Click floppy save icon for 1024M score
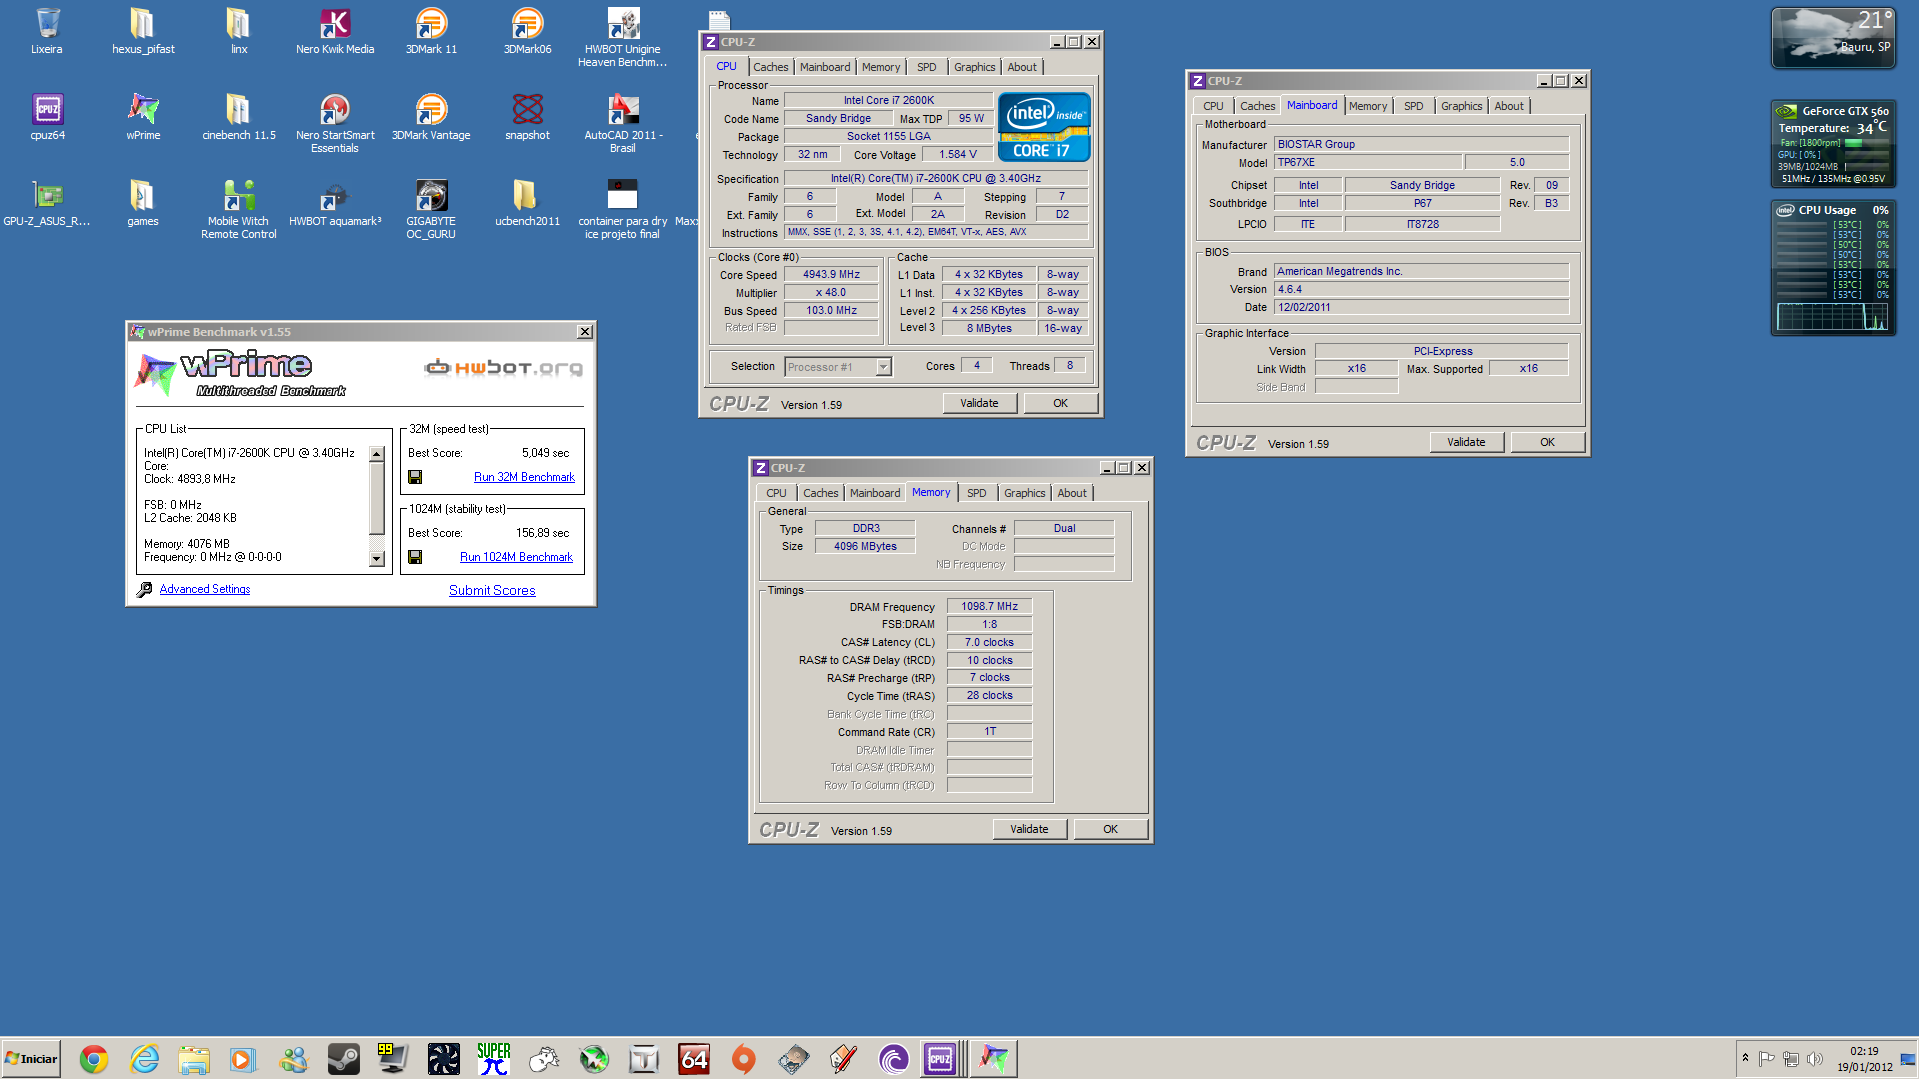The width and height of the screenshot is (1919, 1079). [415, 557]
